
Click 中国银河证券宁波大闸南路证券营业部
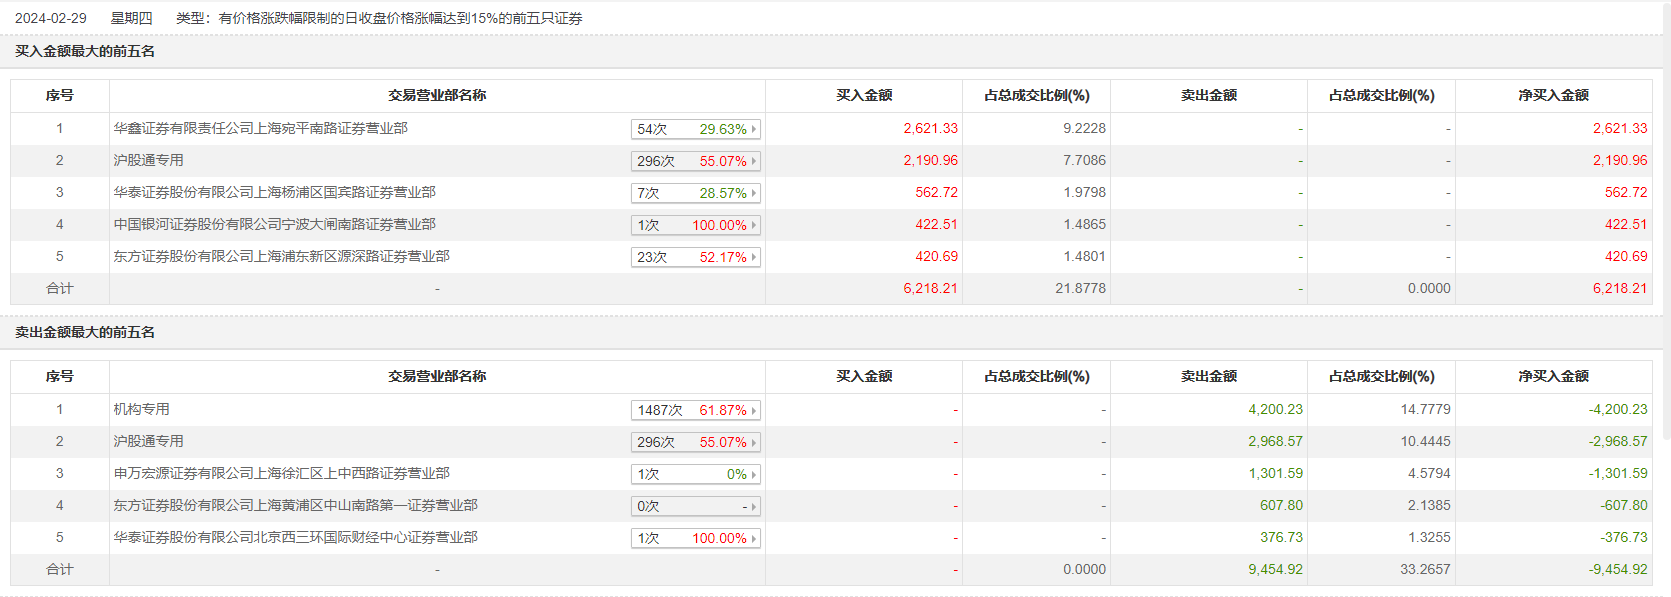point(274,224)
